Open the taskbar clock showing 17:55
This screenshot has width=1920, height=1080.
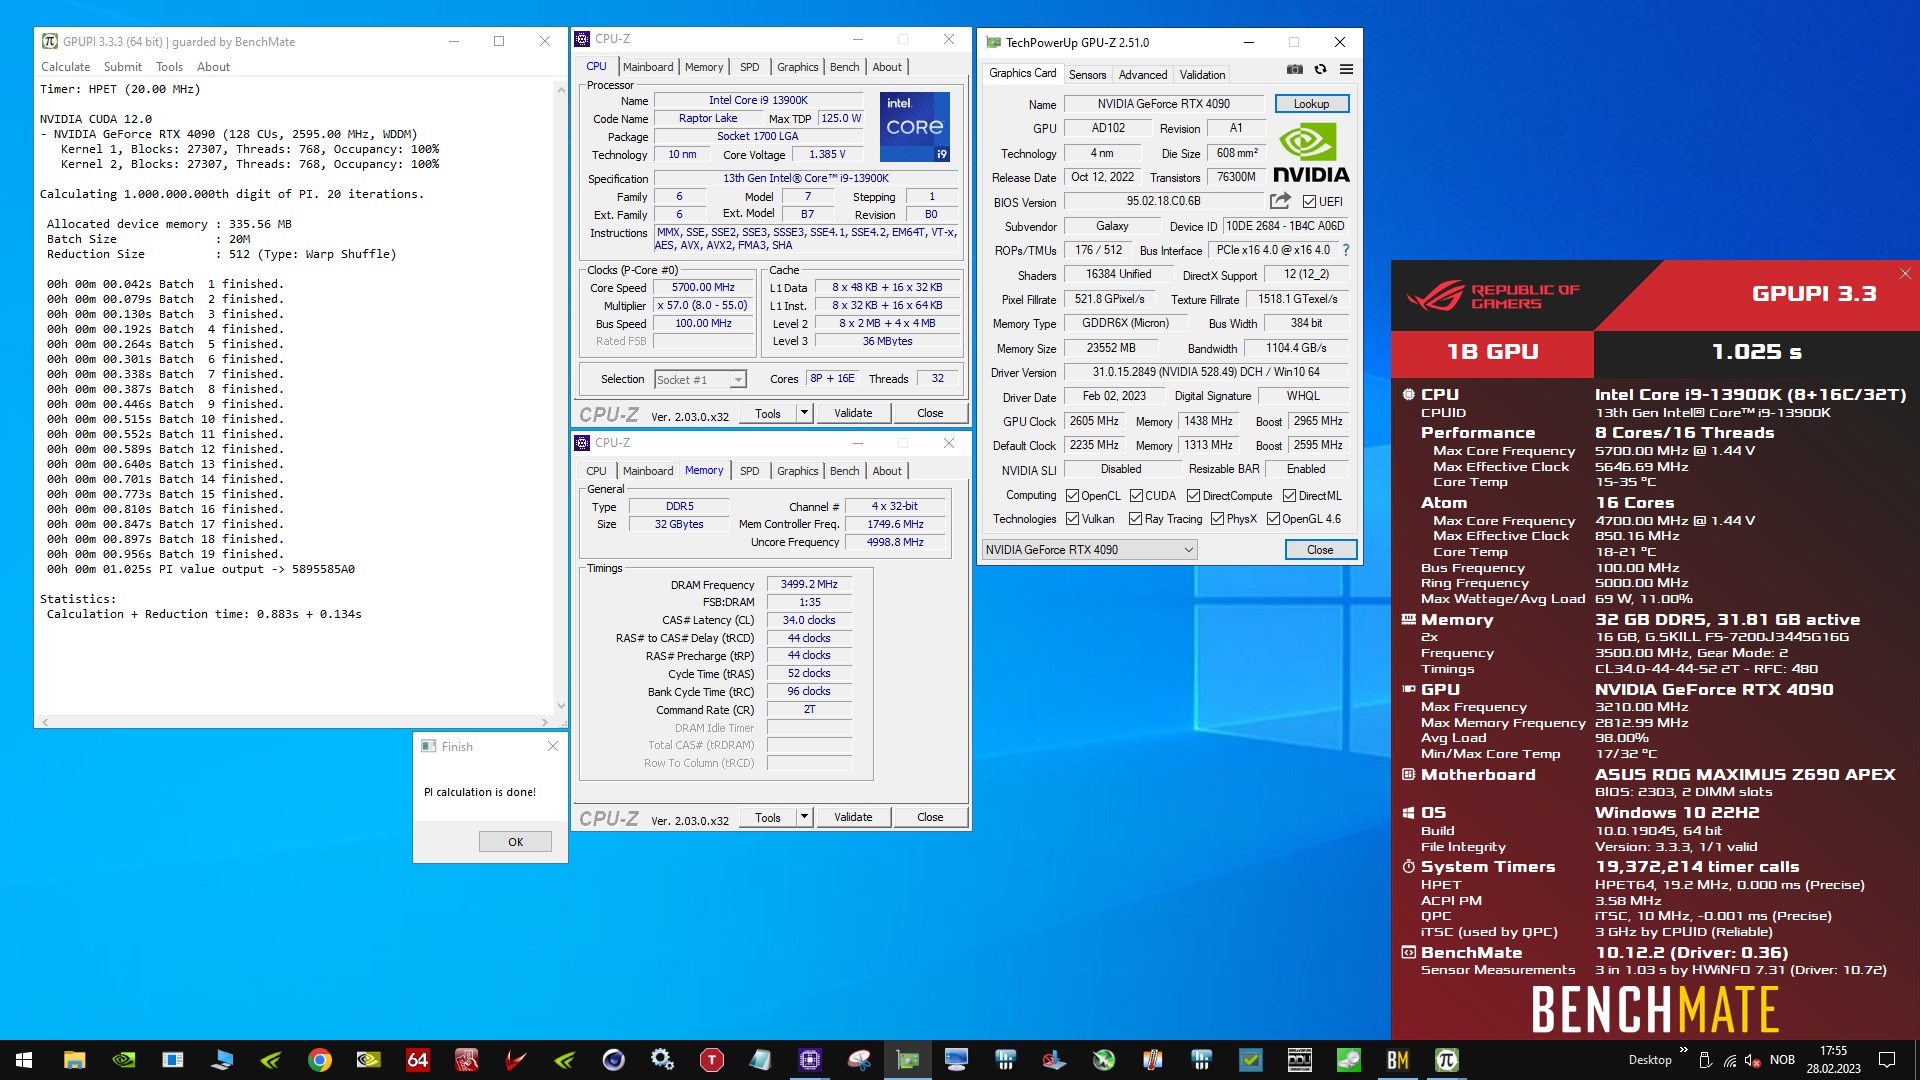pos(1833,1060)
